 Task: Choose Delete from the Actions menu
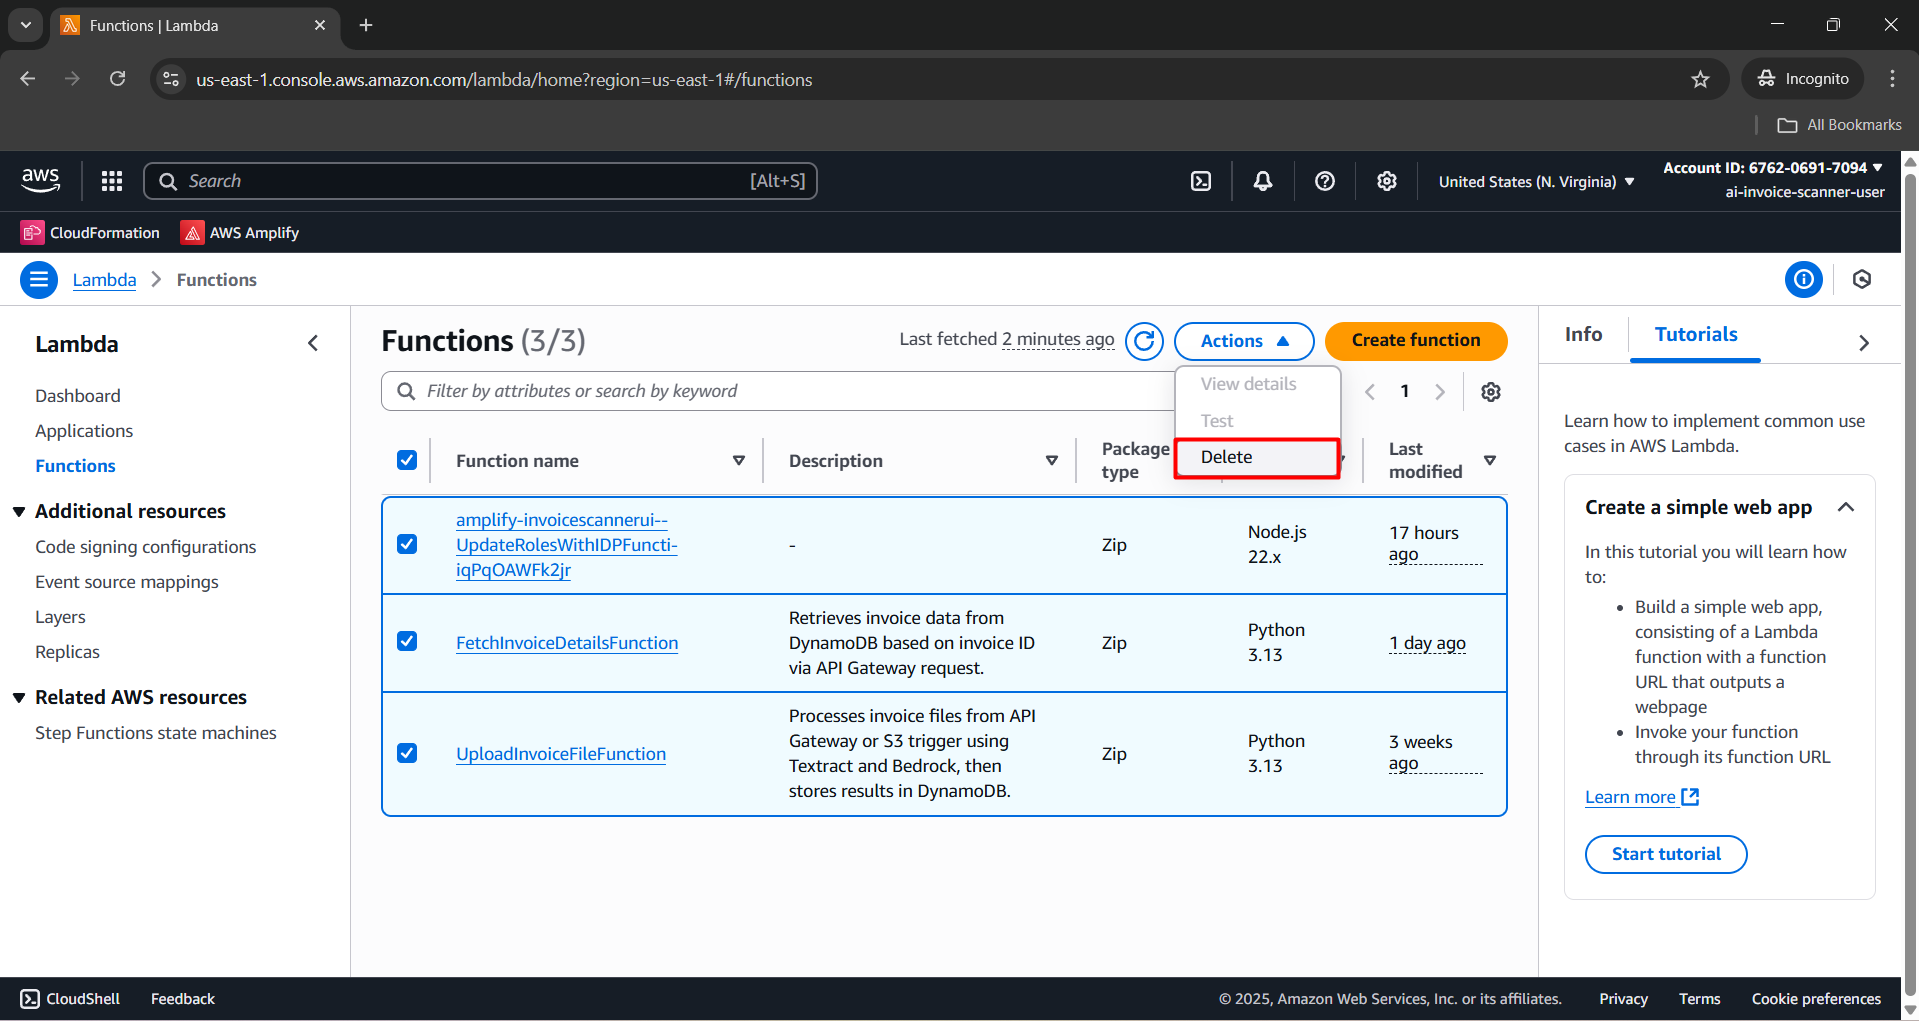click(1227, 457)
